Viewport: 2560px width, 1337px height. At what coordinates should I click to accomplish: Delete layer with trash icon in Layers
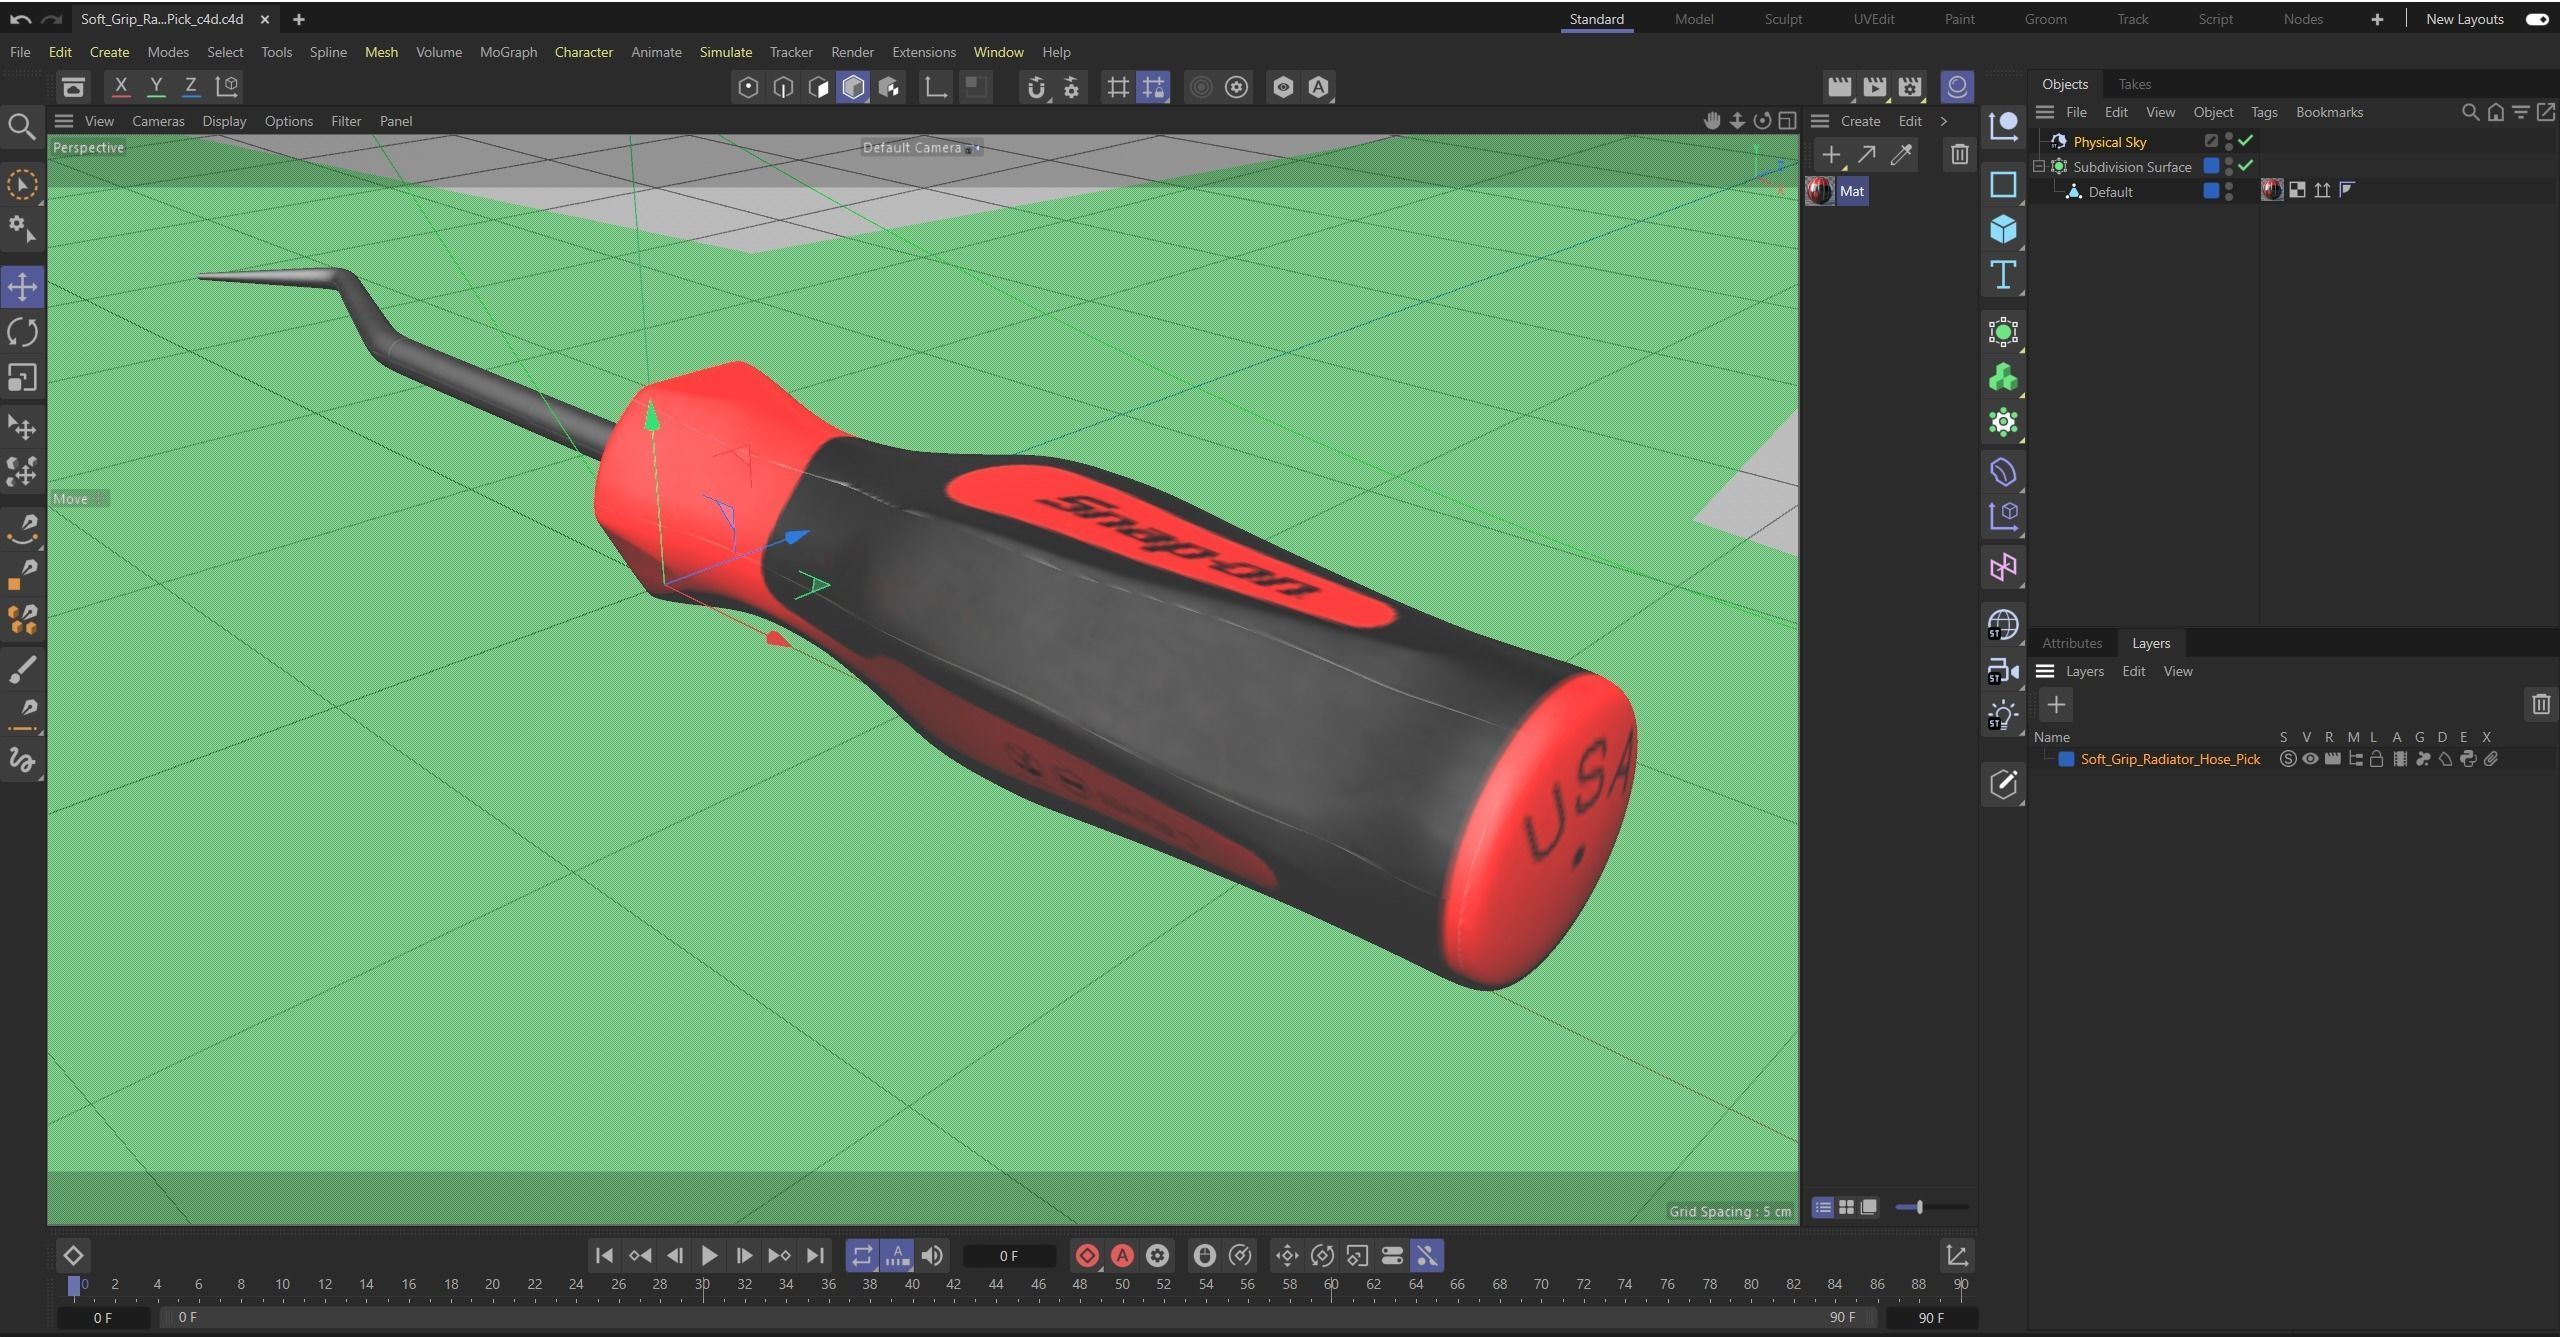coord(2541,705)
